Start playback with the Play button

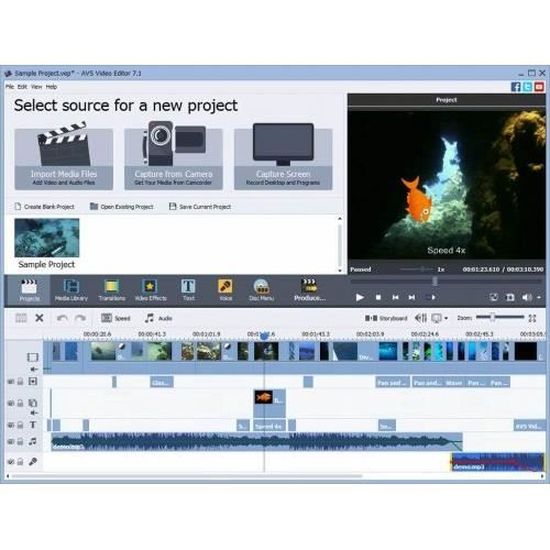tap(360, 297)
